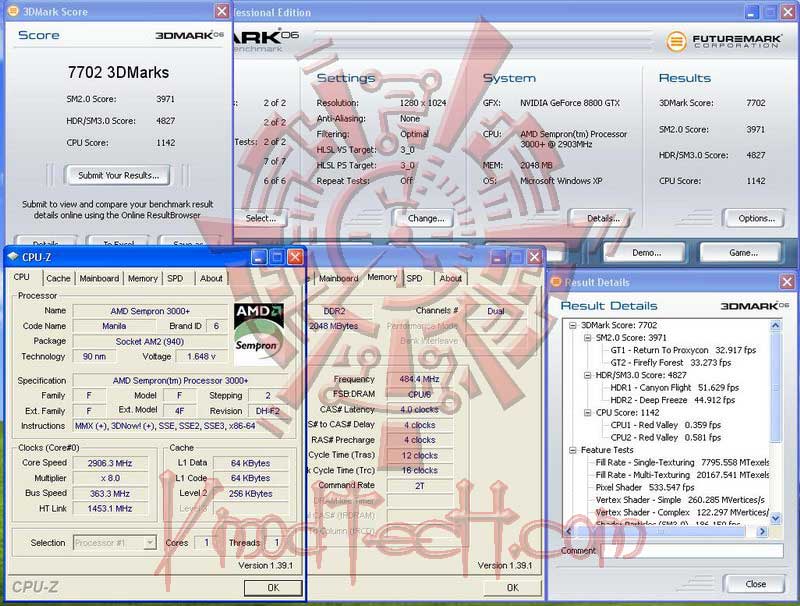
Task: Click scroll up arrow in Result Details list
Action: (x=776, y=325)
